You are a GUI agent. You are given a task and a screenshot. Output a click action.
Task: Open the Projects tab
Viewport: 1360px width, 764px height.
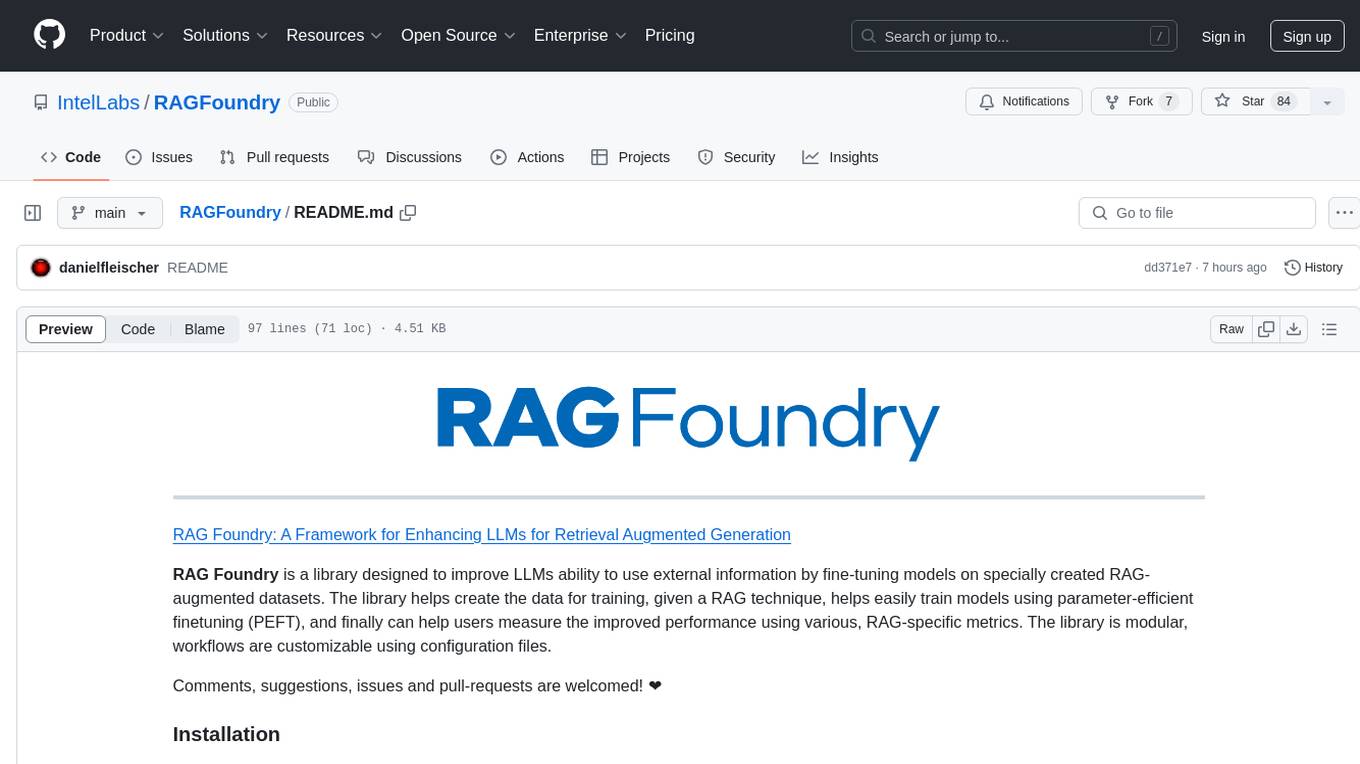631,157
